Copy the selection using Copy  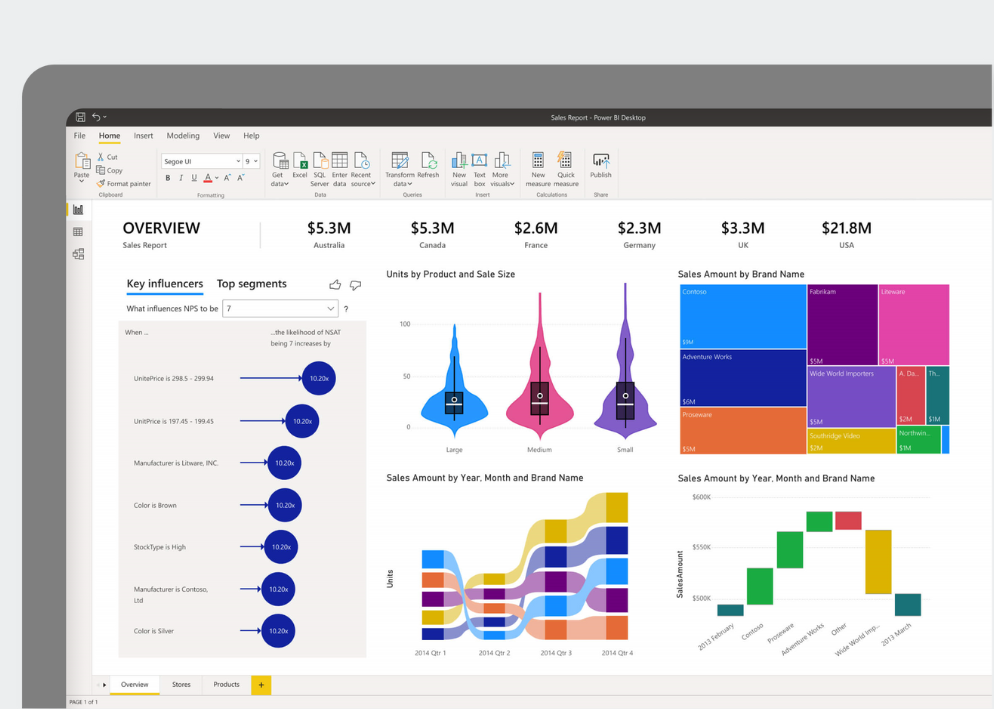tap(109, 170)
